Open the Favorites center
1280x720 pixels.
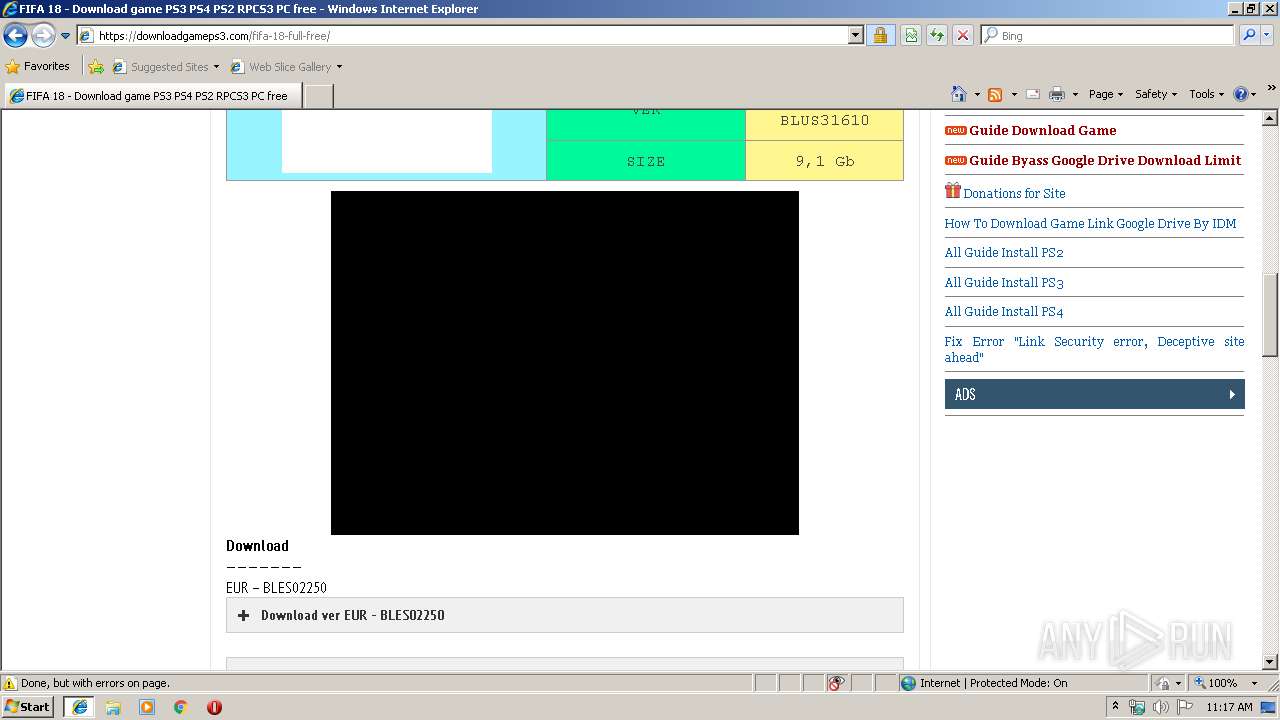38,67
